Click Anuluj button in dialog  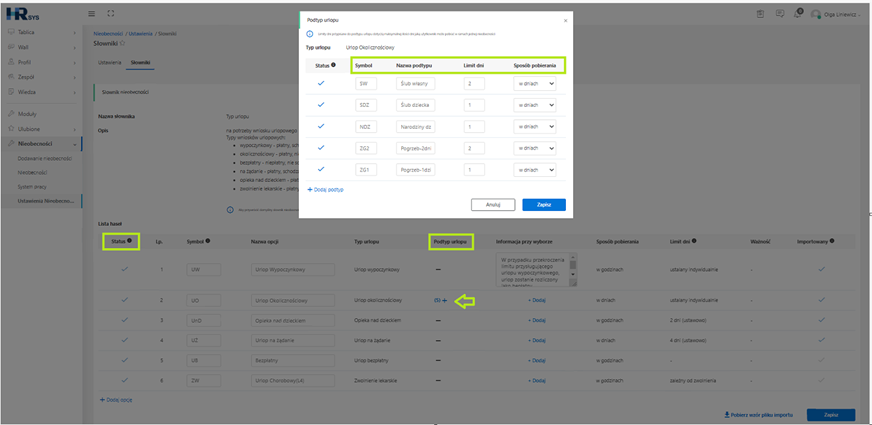[493, 205]
